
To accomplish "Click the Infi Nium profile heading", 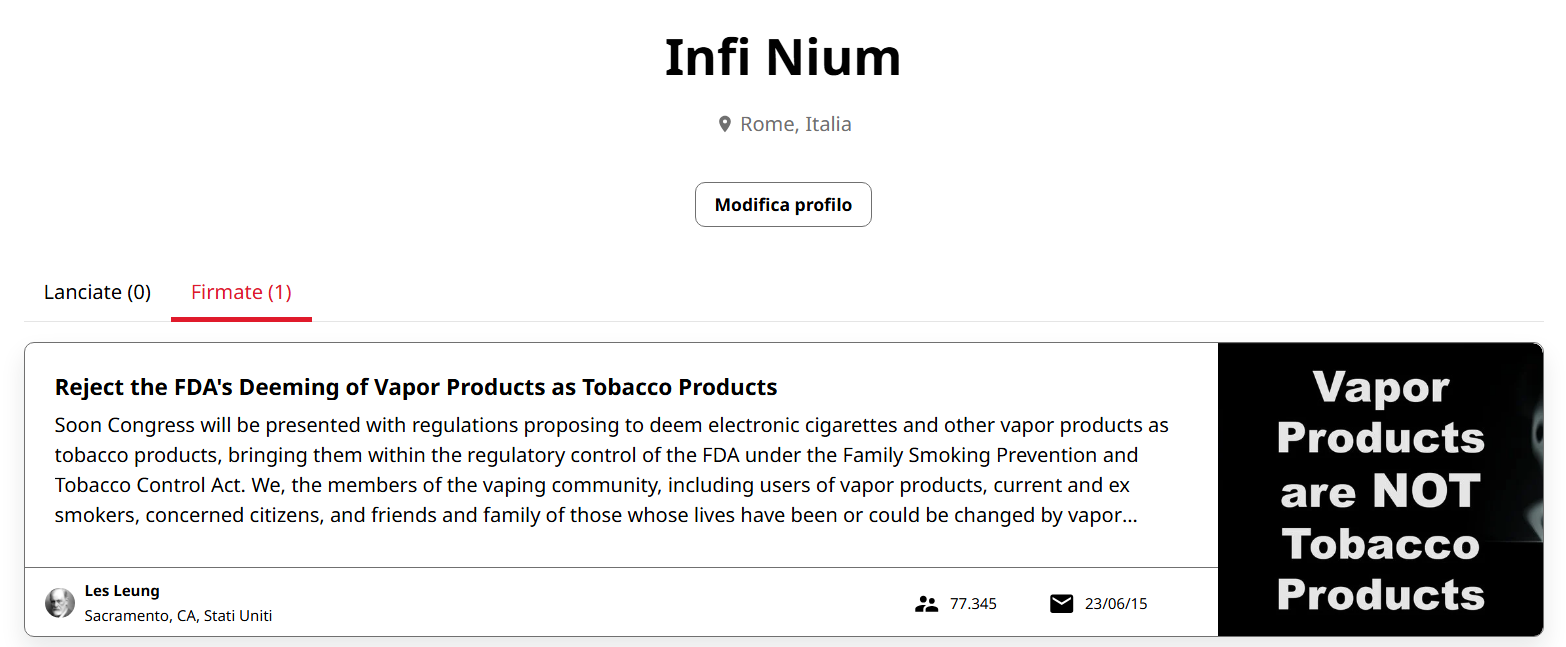I will [x=783, y=57].
